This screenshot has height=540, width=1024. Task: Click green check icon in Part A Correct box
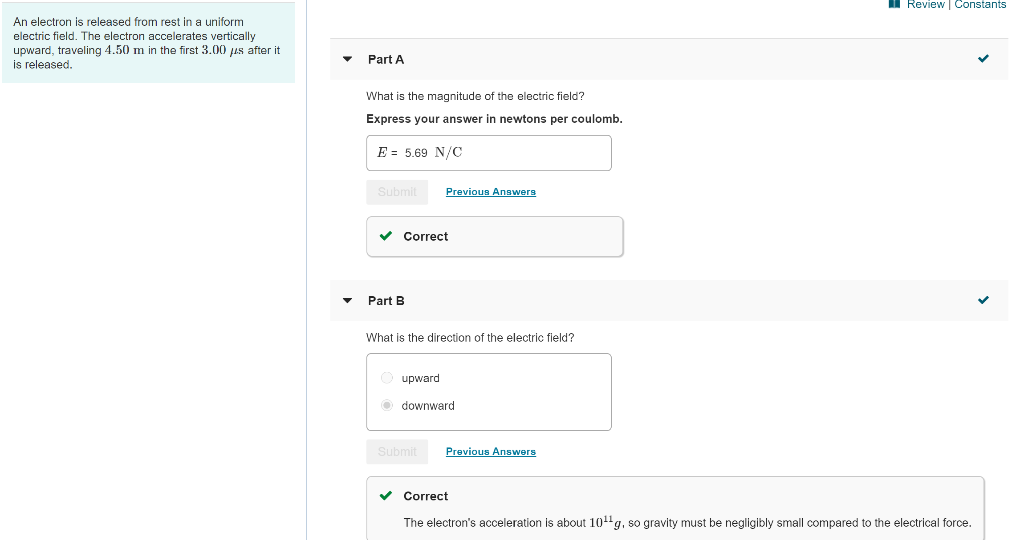386,237
